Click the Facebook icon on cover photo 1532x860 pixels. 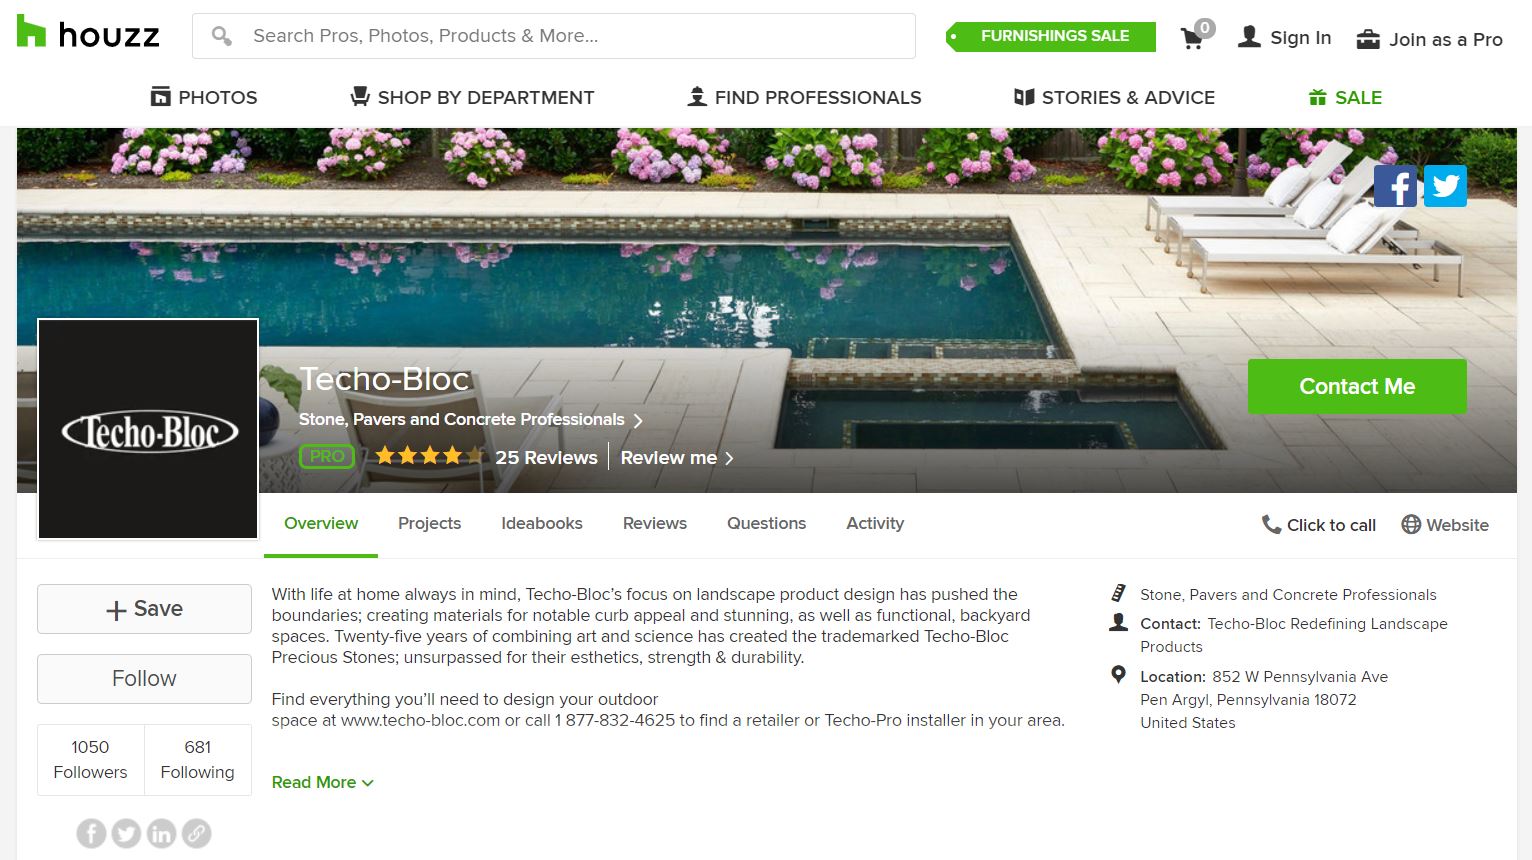[1395, 186]
